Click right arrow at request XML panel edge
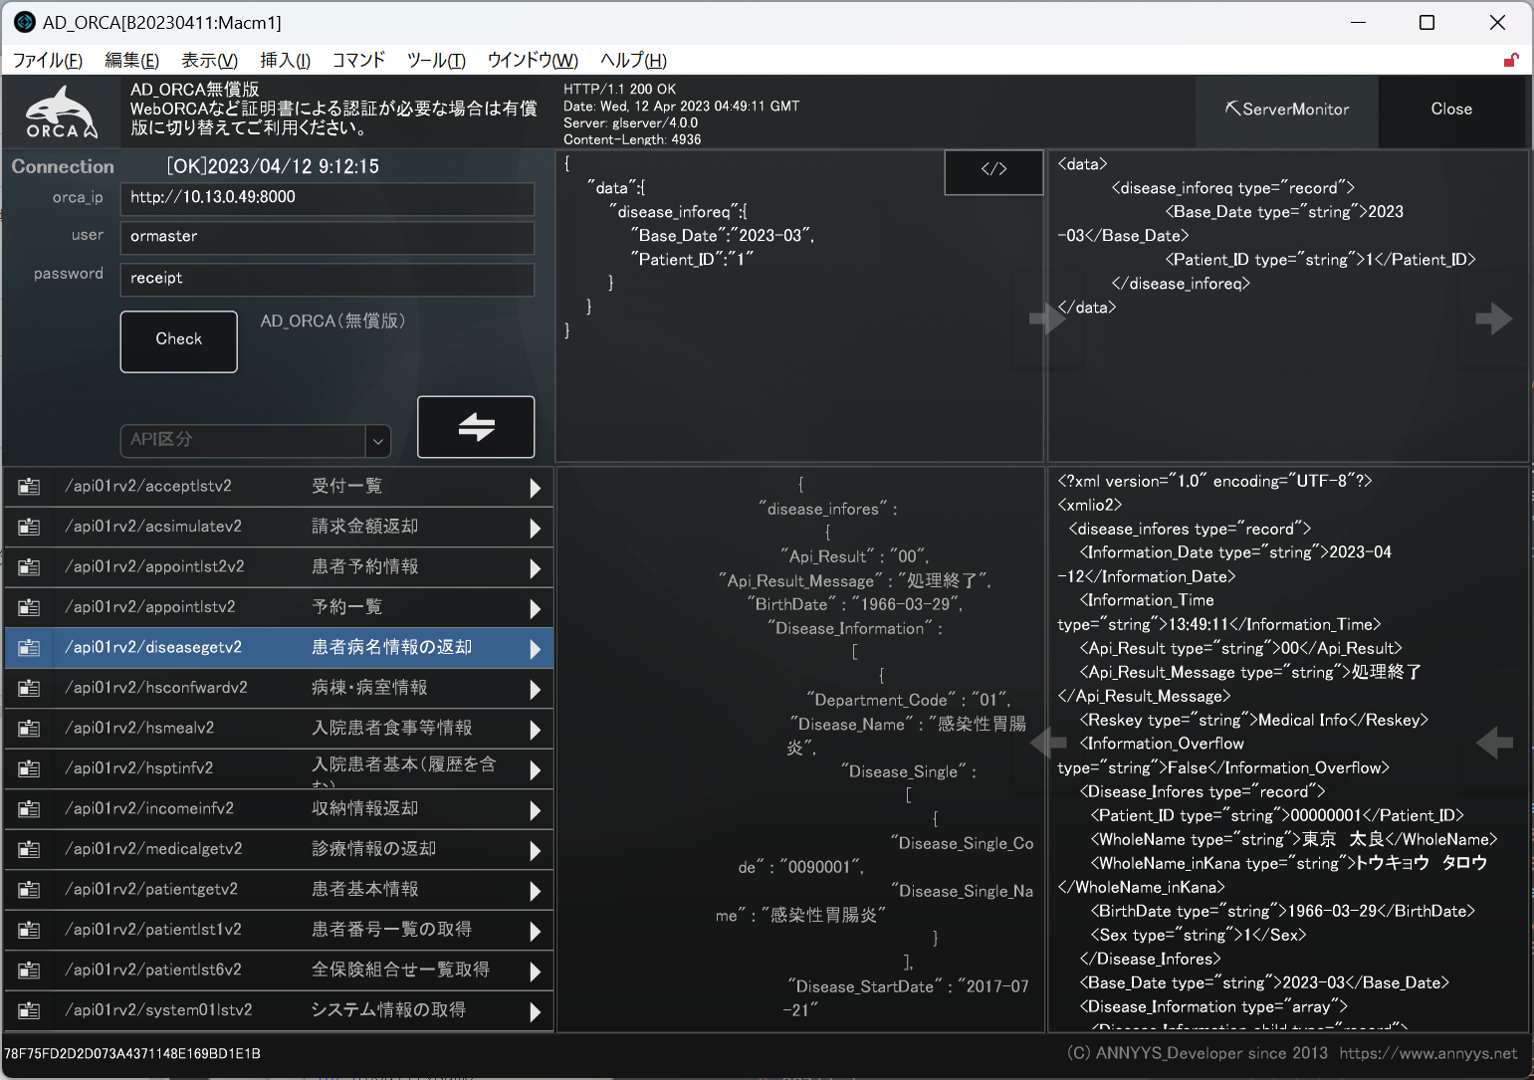 (x=1494, y=318)
